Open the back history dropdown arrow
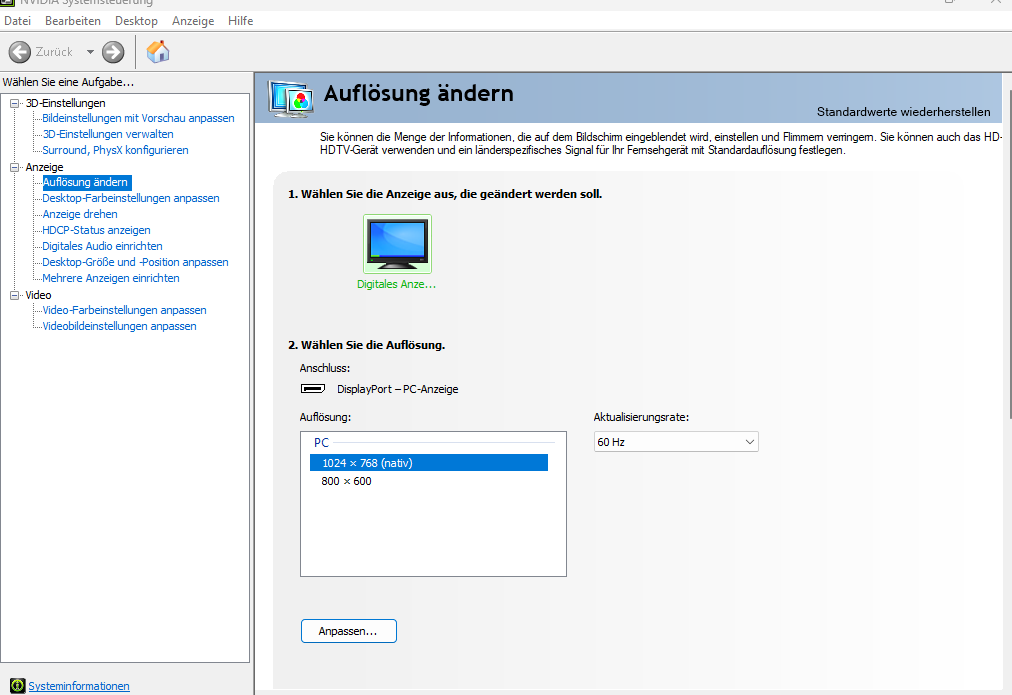This screenshot has height=695, width=1012. click(x=90, y=52)
